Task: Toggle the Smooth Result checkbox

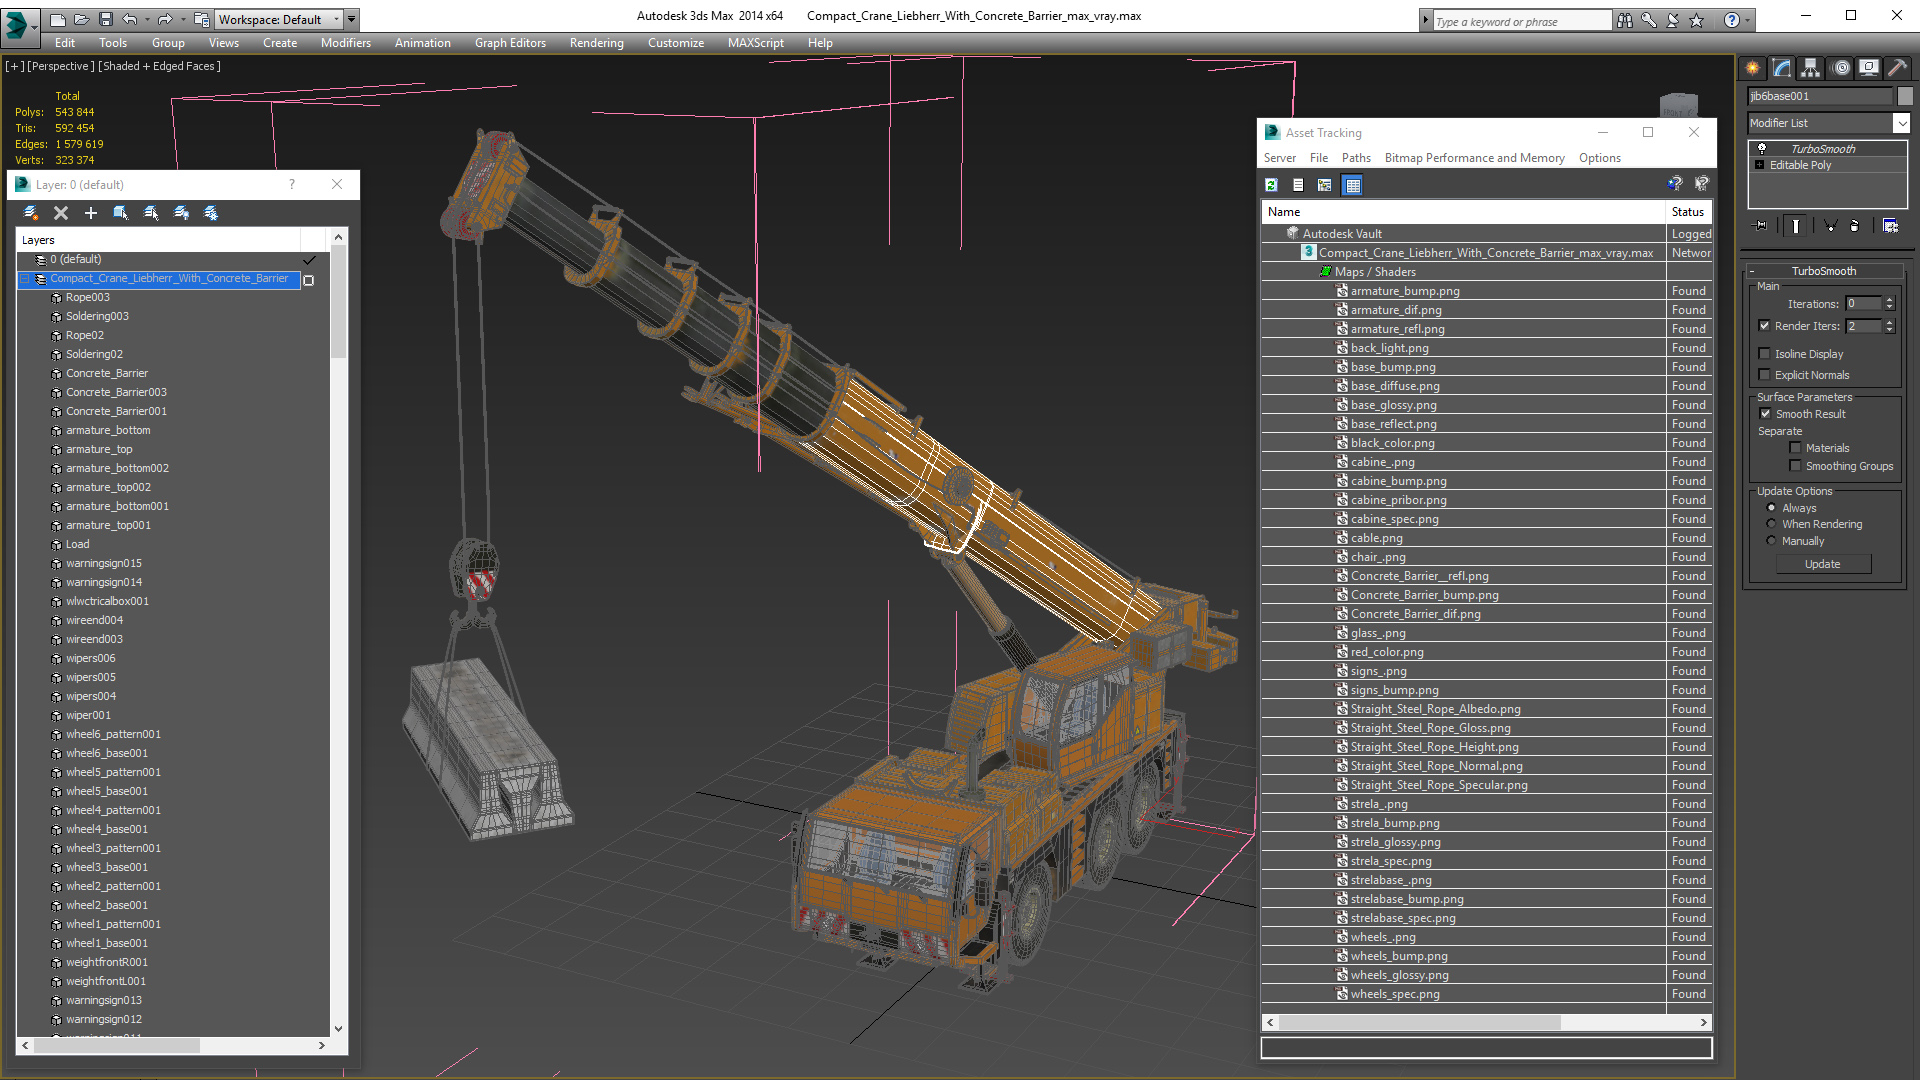Action: [x=1766, y=414]
